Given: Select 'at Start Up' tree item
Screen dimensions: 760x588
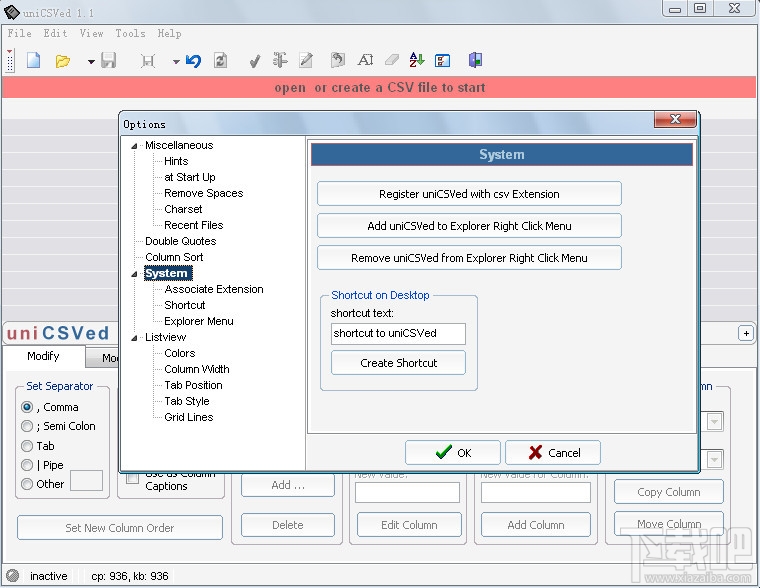Looking at the screenshot, I should [190, 177].
